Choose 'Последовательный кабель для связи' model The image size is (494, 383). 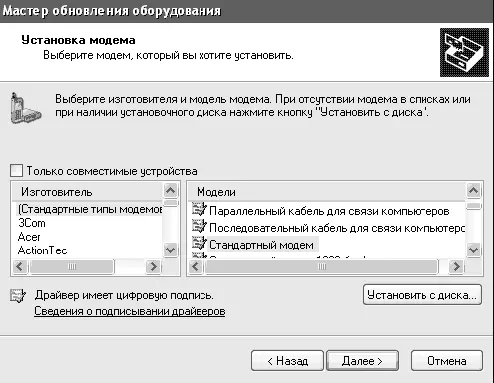click(337, 228)
